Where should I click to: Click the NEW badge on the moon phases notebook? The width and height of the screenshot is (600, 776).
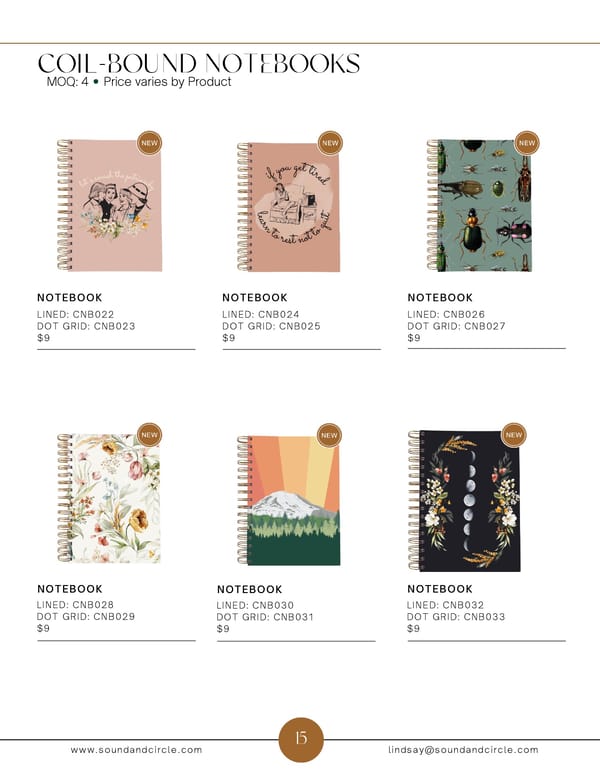pyautogui.click(x=514, y=435)
